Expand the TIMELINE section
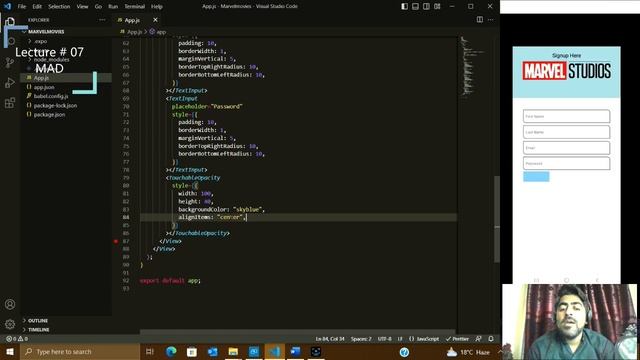The width and height of the screenshot is (640, 360). tap(66, 329)
